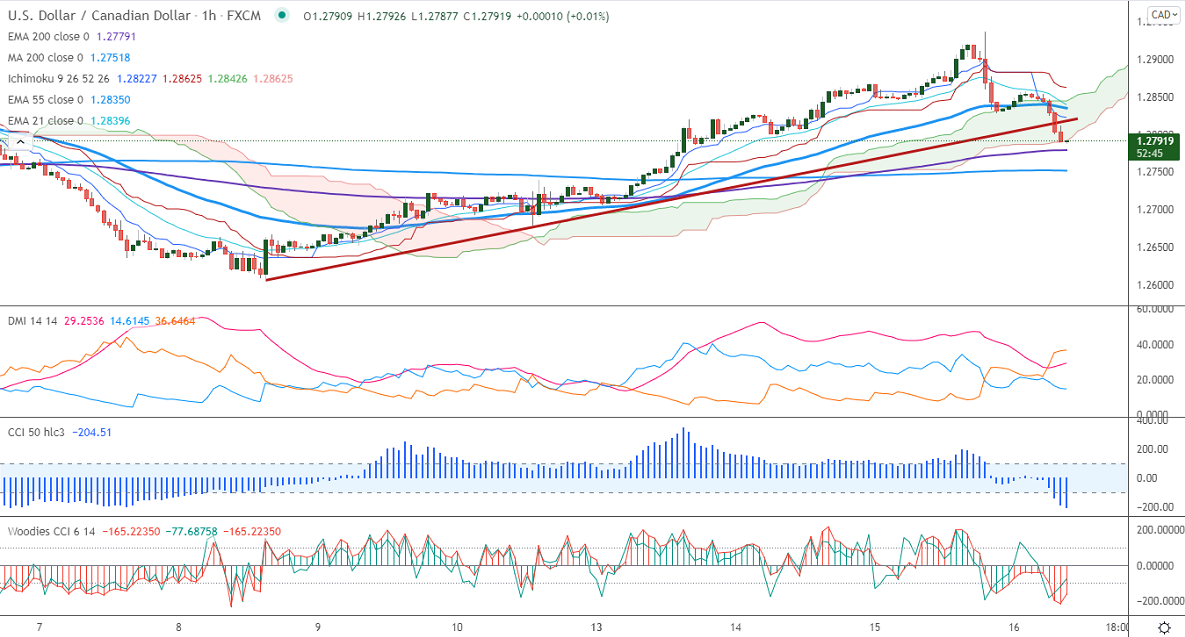1185x637 pixels.
Task: Click the 18:00 time axis label
Action: [1117, 627]
